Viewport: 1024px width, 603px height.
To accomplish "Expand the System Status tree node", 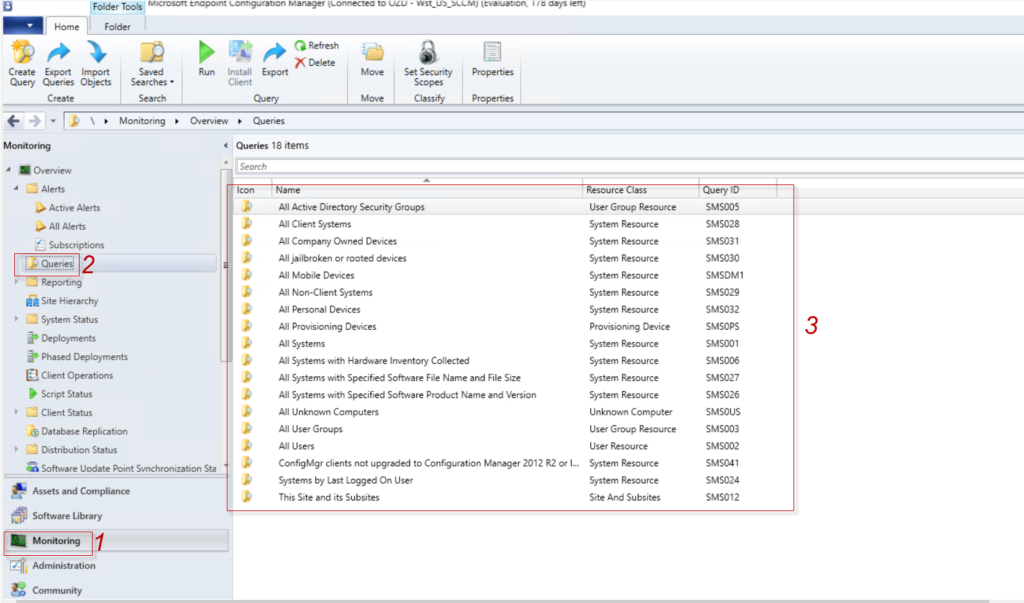I will click(16, 319).
